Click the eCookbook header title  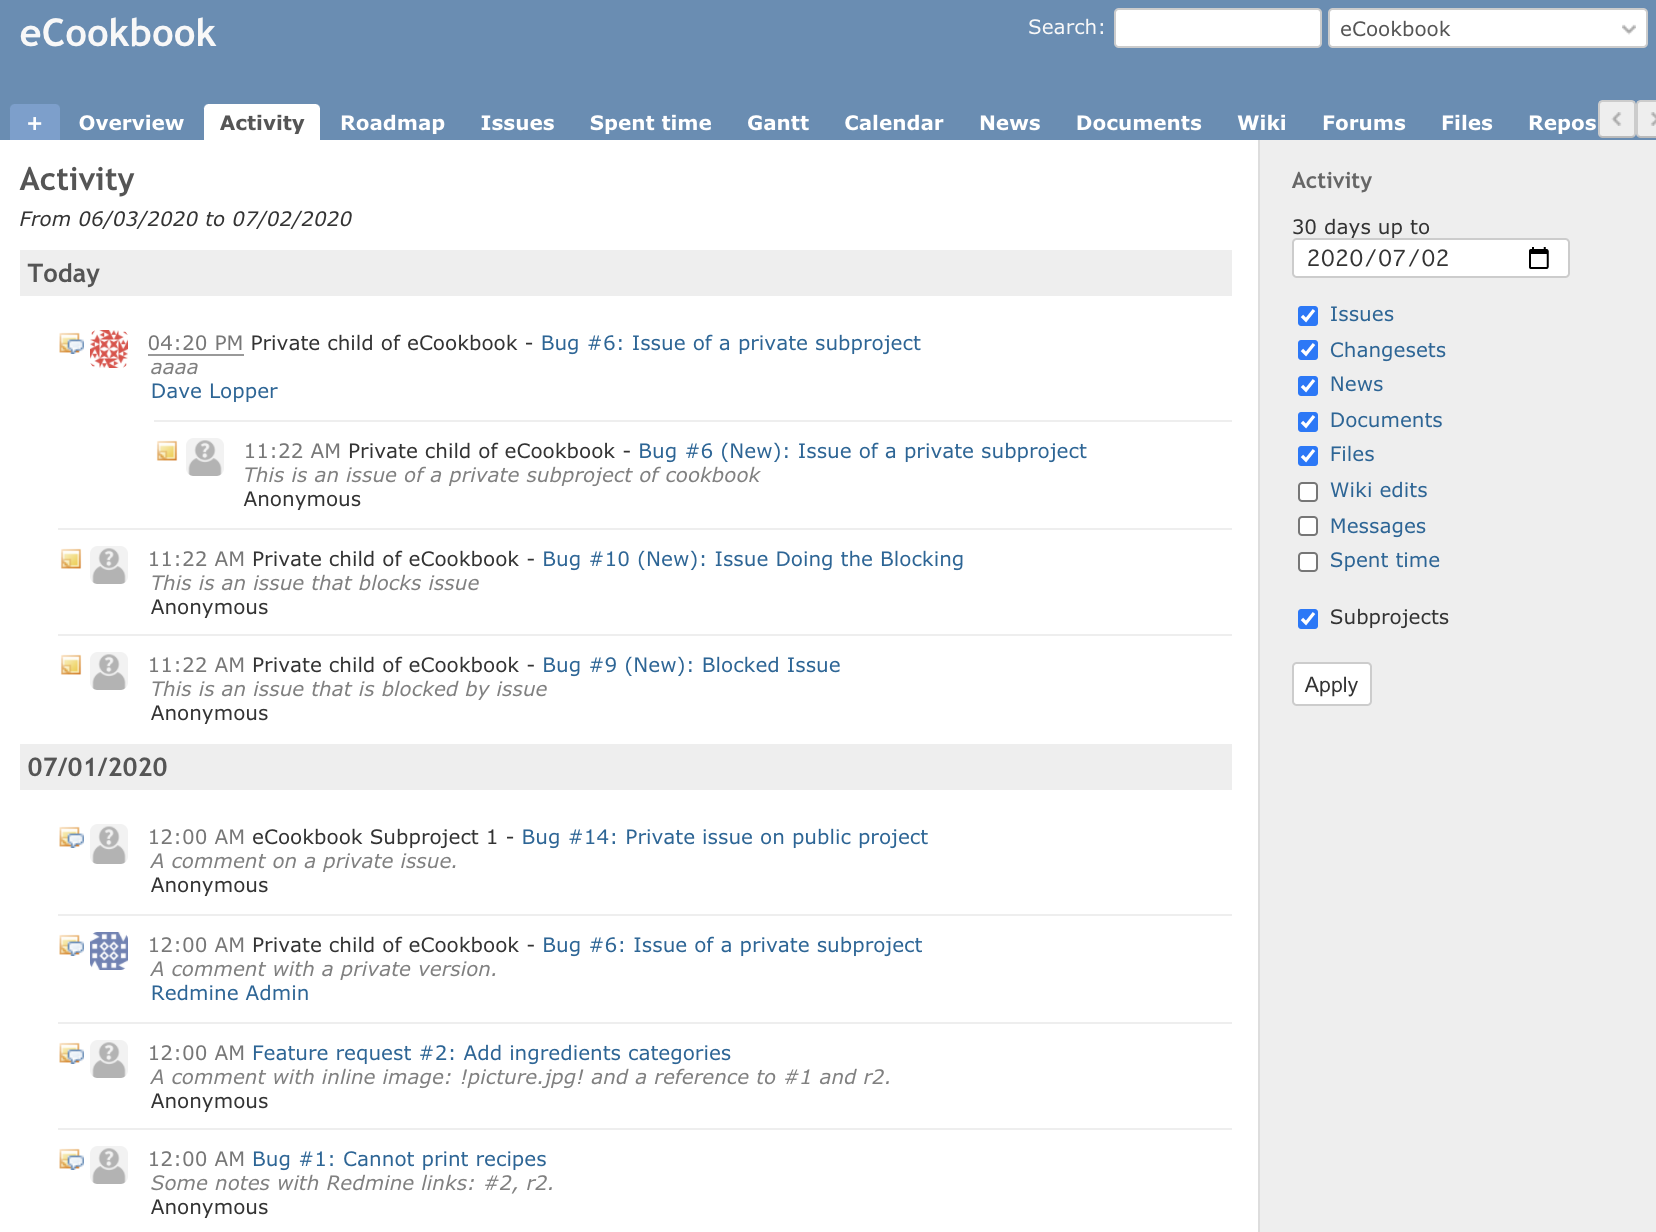[118, 33]
